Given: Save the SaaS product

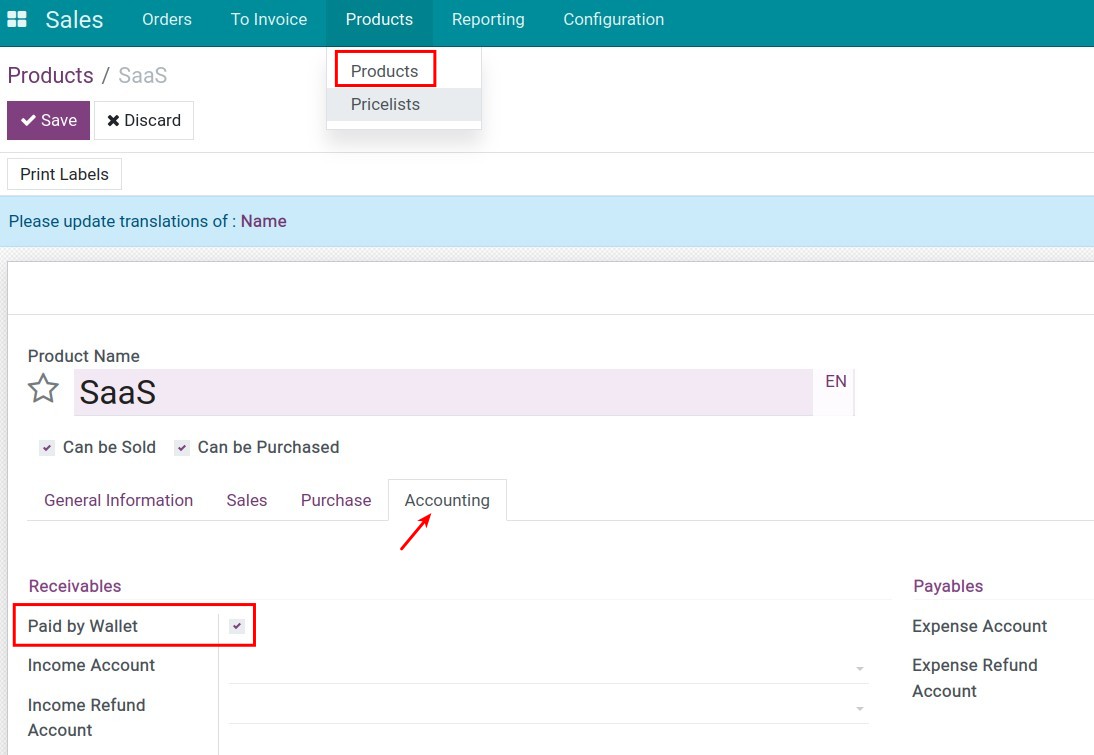Looking at the screenshot, I should click(47, 120).
